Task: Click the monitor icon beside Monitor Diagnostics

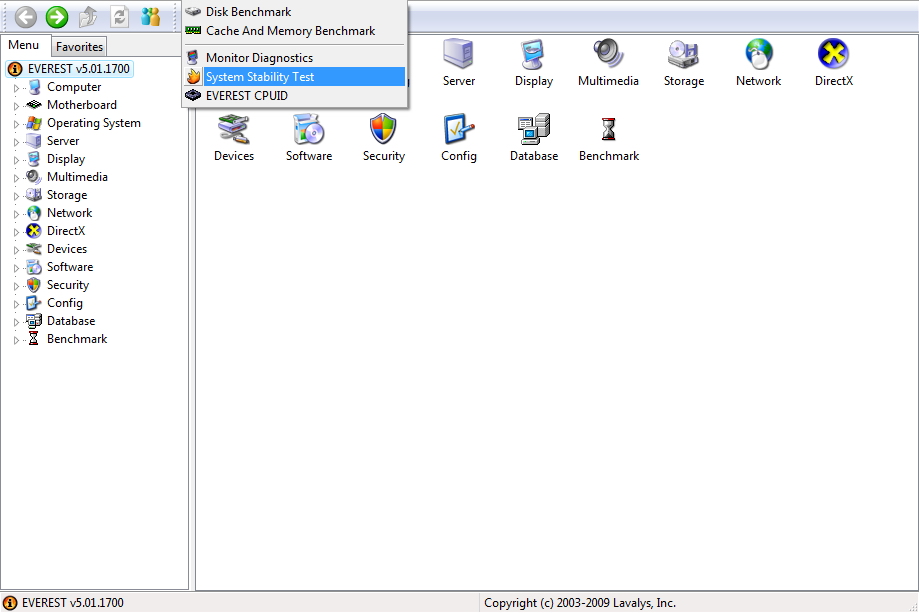Action: (x=192, y=57)
